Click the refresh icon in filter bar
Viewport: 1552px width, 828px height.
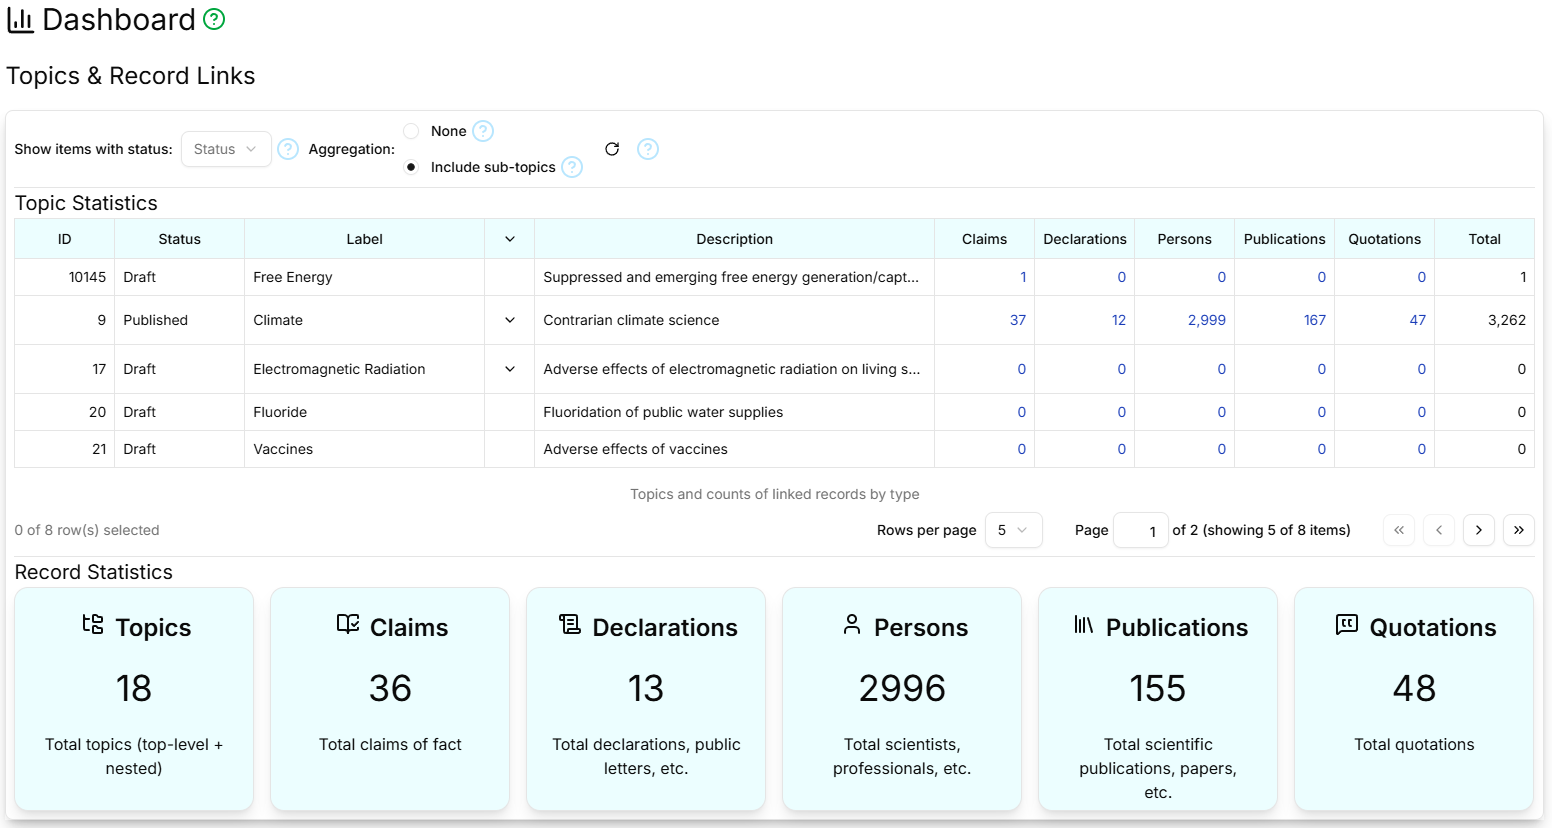click(x=612, y=149)
